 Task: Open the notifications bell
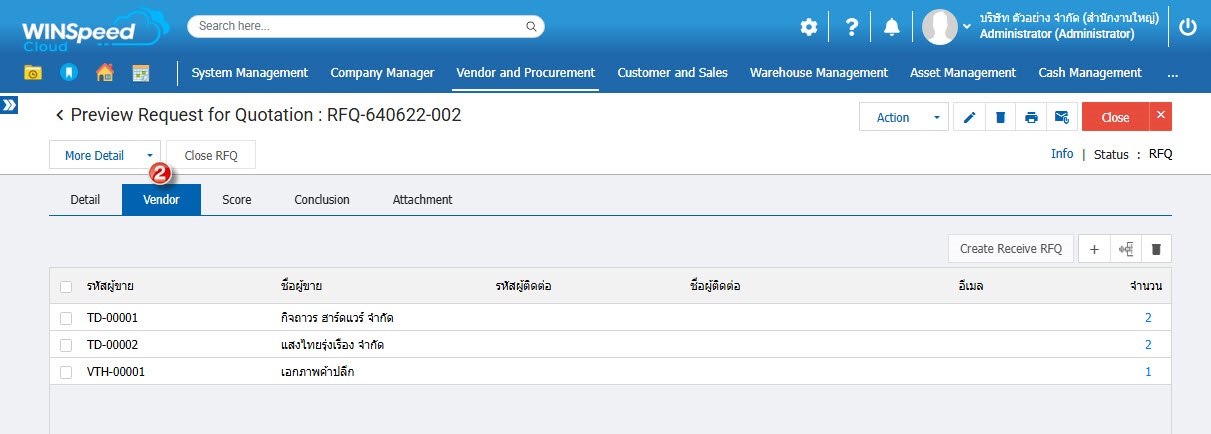coord(892,28)
